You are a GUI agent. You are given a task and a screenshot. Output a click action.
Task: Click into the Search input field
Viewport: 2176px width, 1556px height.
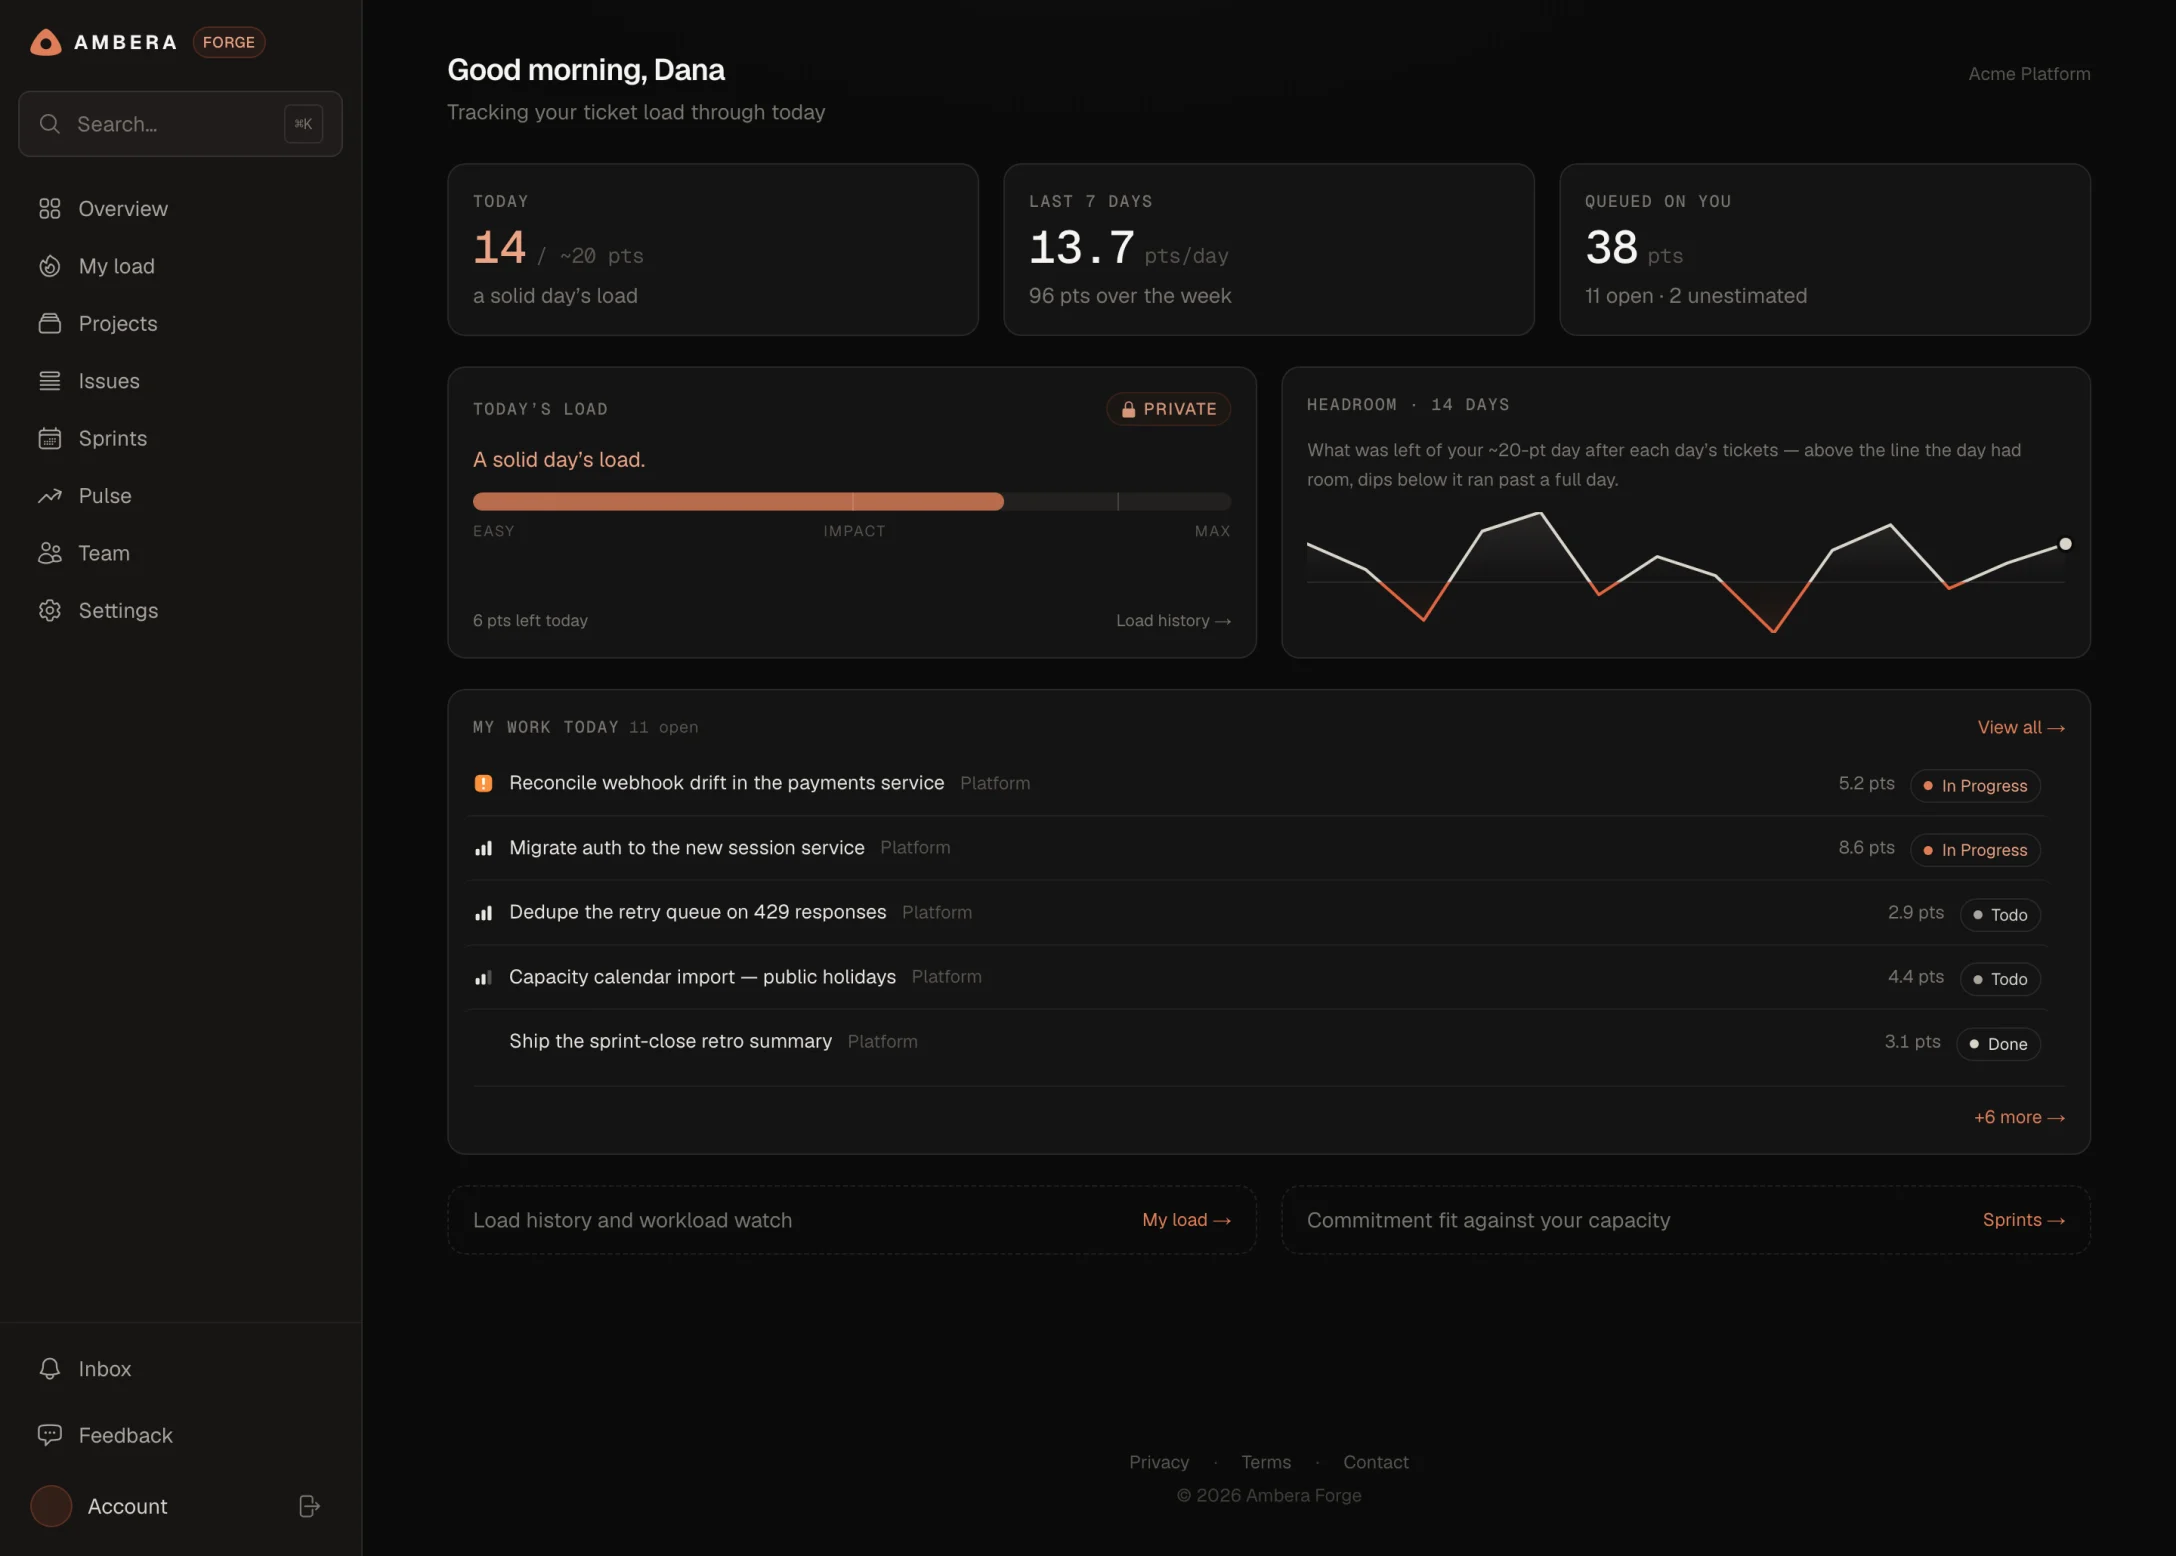click(x=180, y=124)
